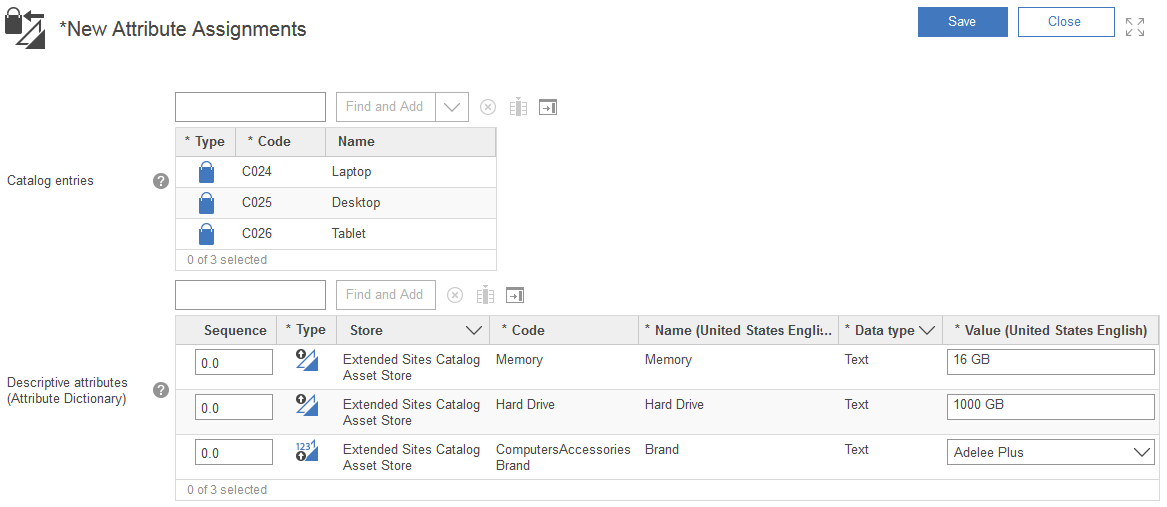Screen dimensions: 1167x507
Task: Click the catalog entries delete icon
Action: (x=488, y=107)
